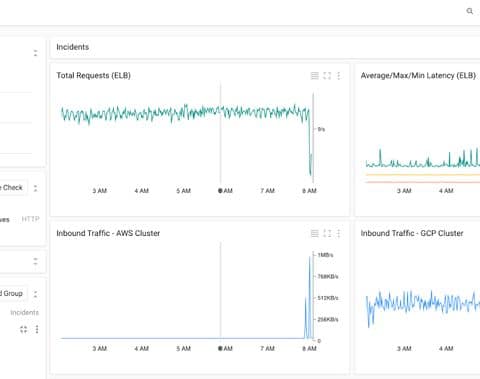The width and height of the screenshot is (480, 379).
Task: Click the Inbound Traffic - GCP Cluster title
Action: 412,233
